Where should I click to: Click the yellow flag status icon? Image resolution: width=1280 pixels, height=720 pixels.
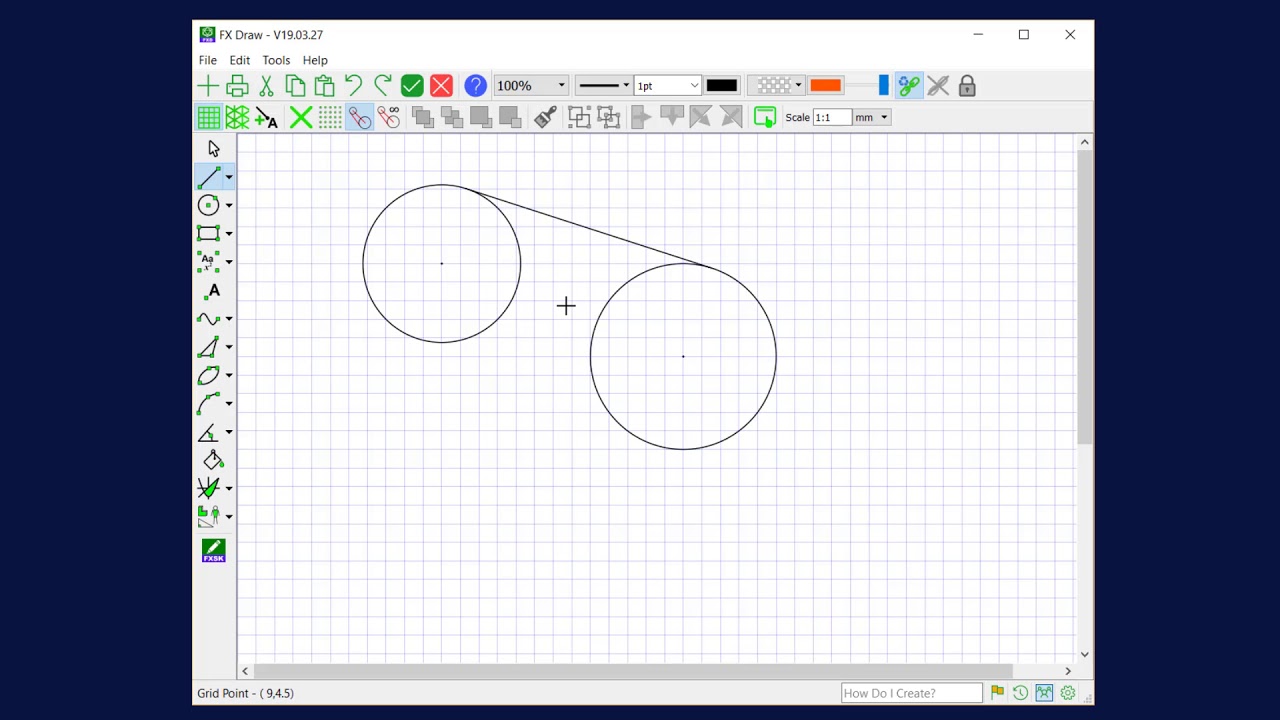pyautogui.click(x=997, y=693)
